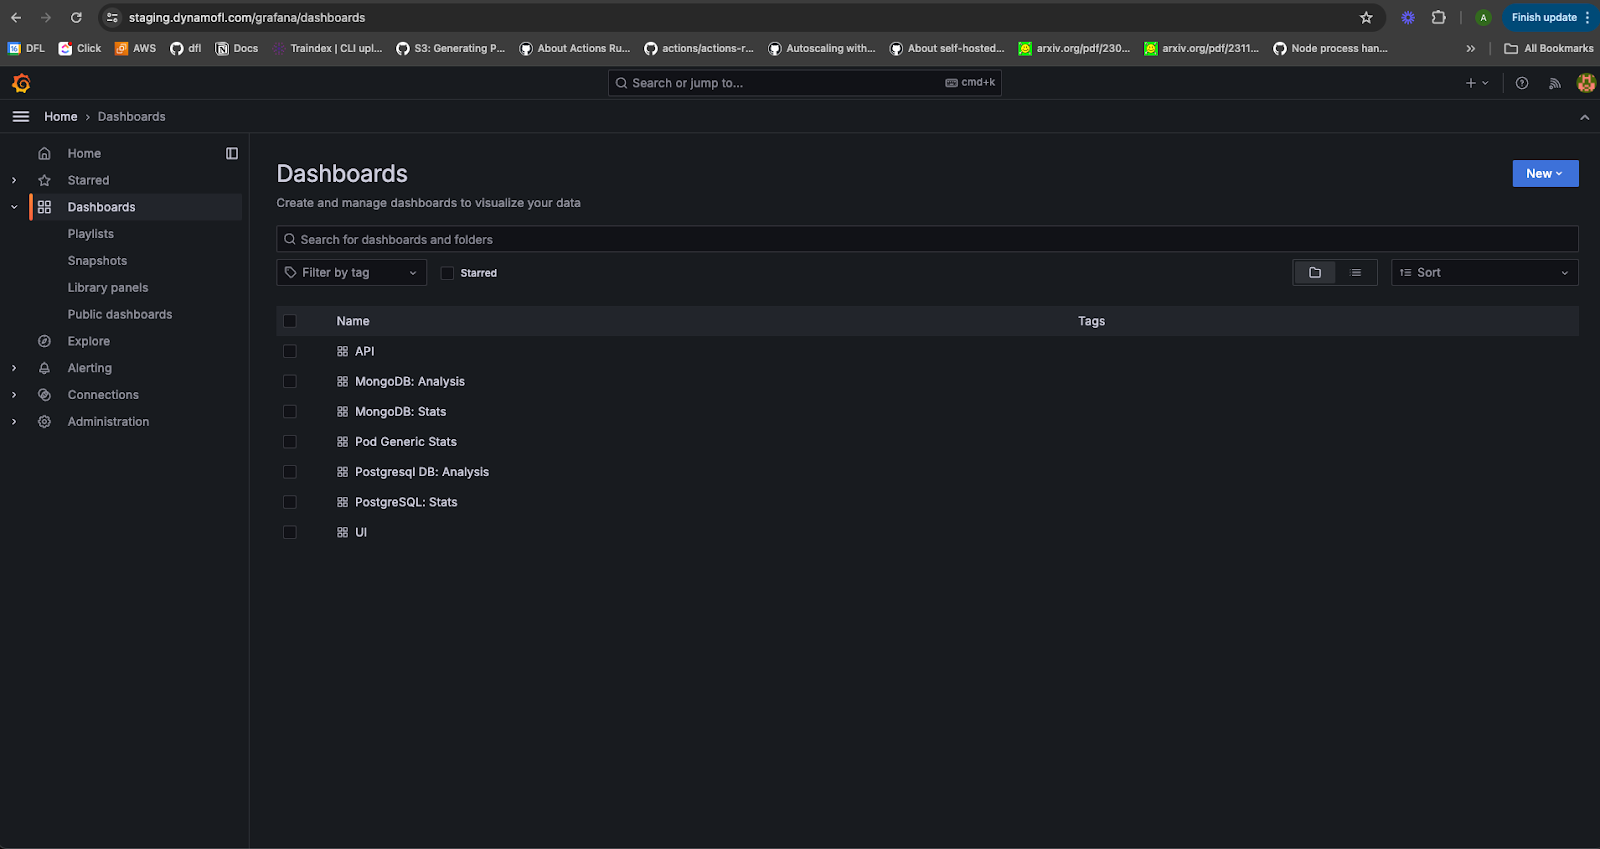Click the Starred star icon in sidebar
The width and height of the screenshot is (1600, 849).
point(44,180)
